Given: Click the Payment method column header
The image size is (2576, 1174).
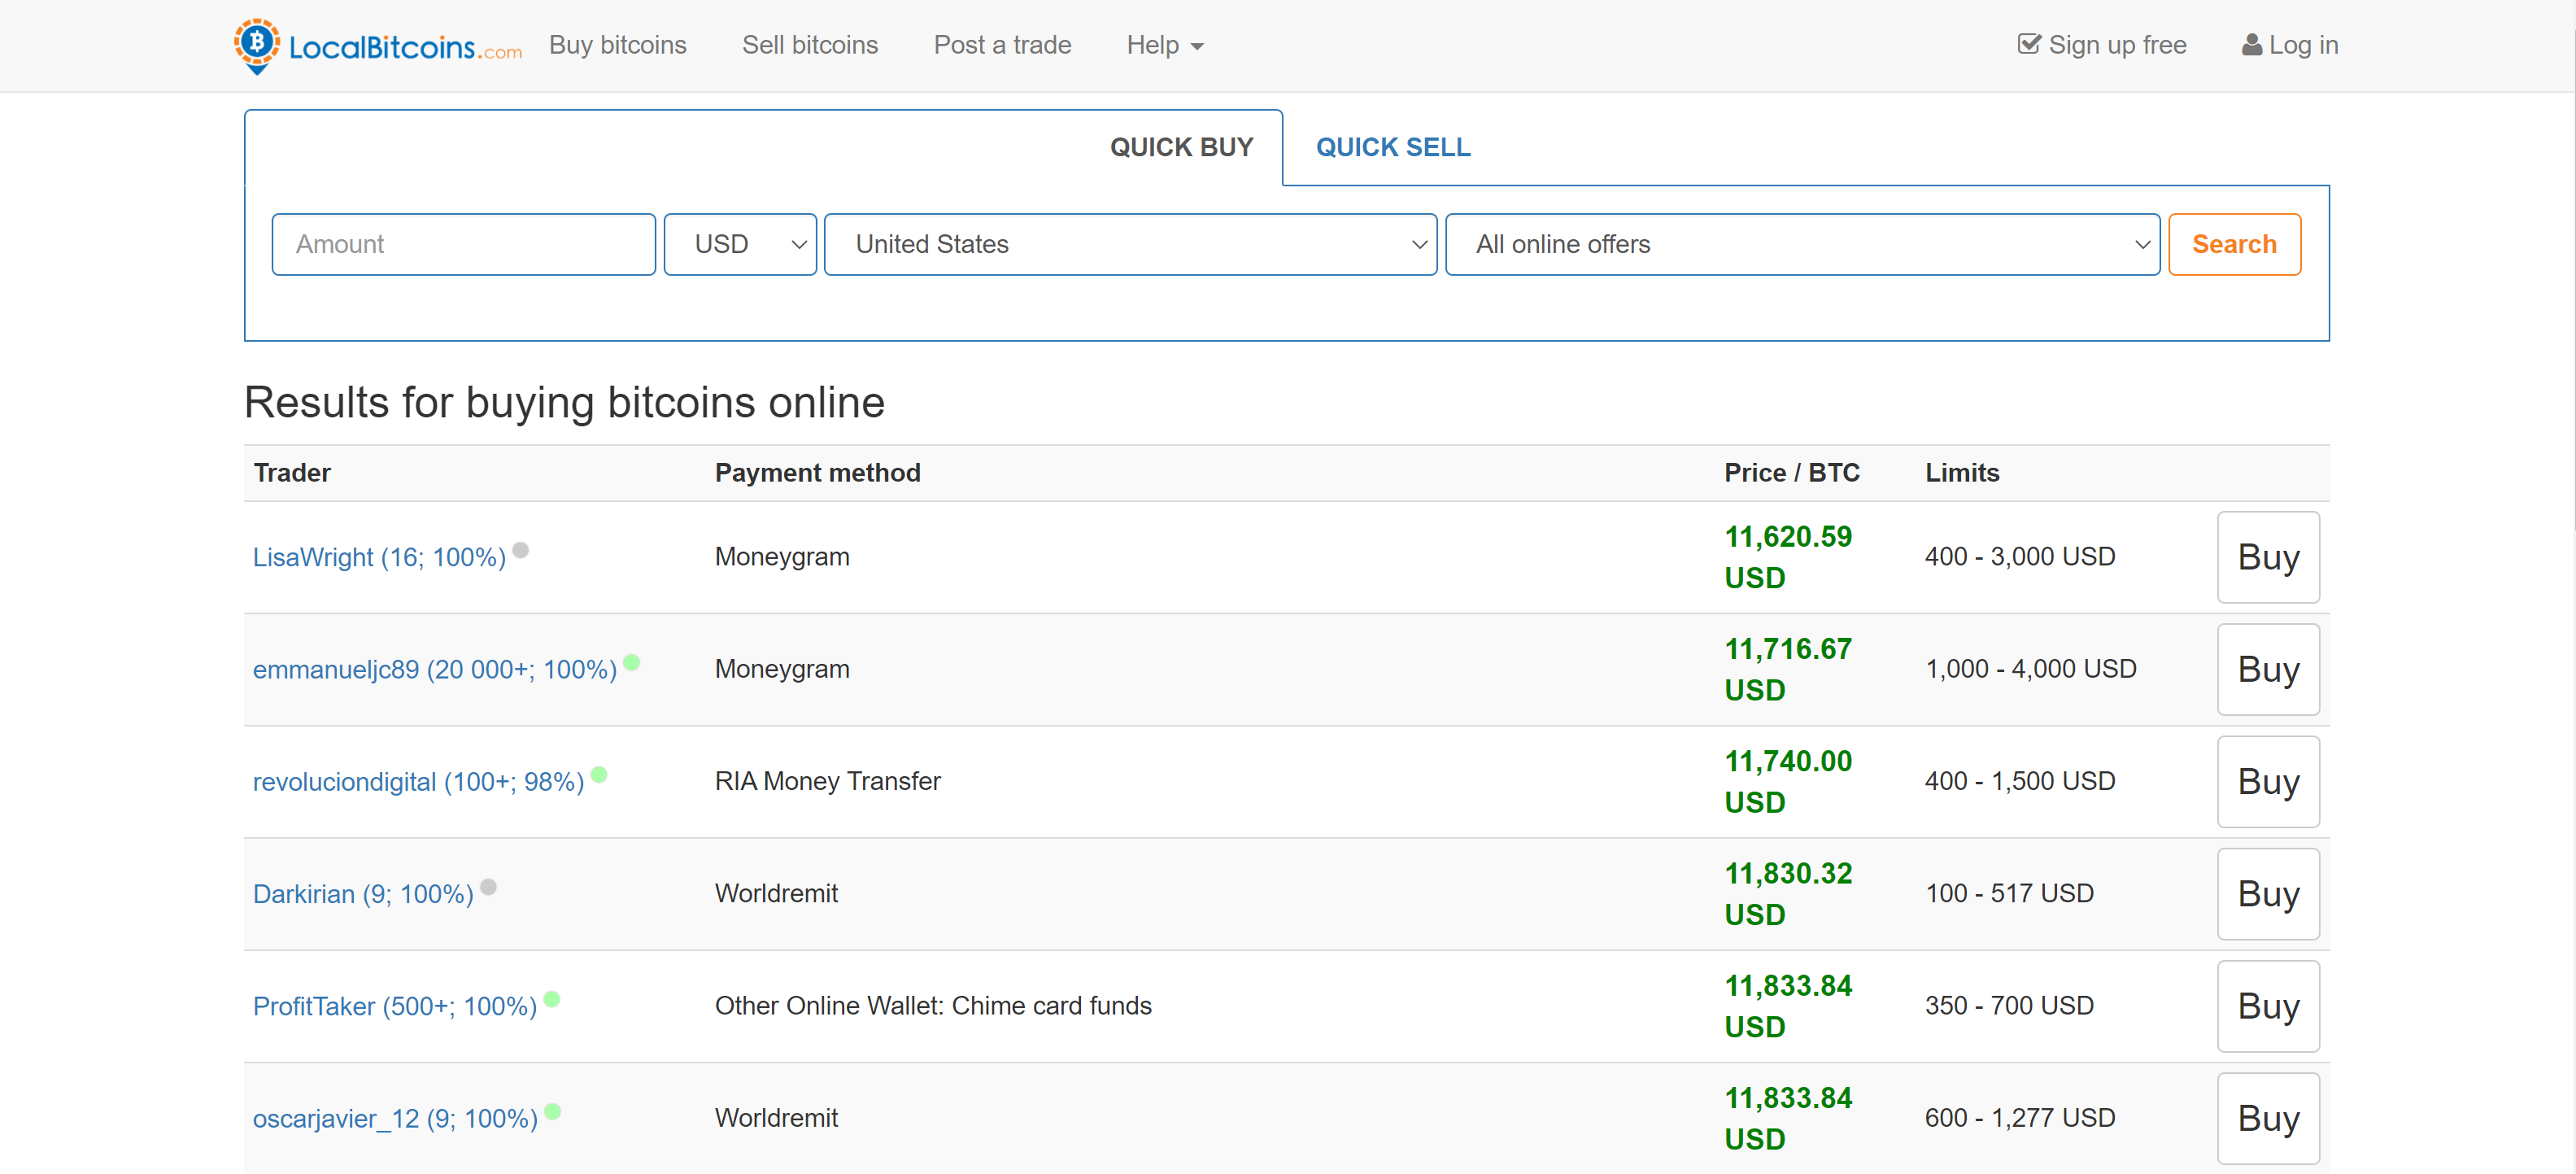Looking at the screenshot, I should tap(817, 473).
